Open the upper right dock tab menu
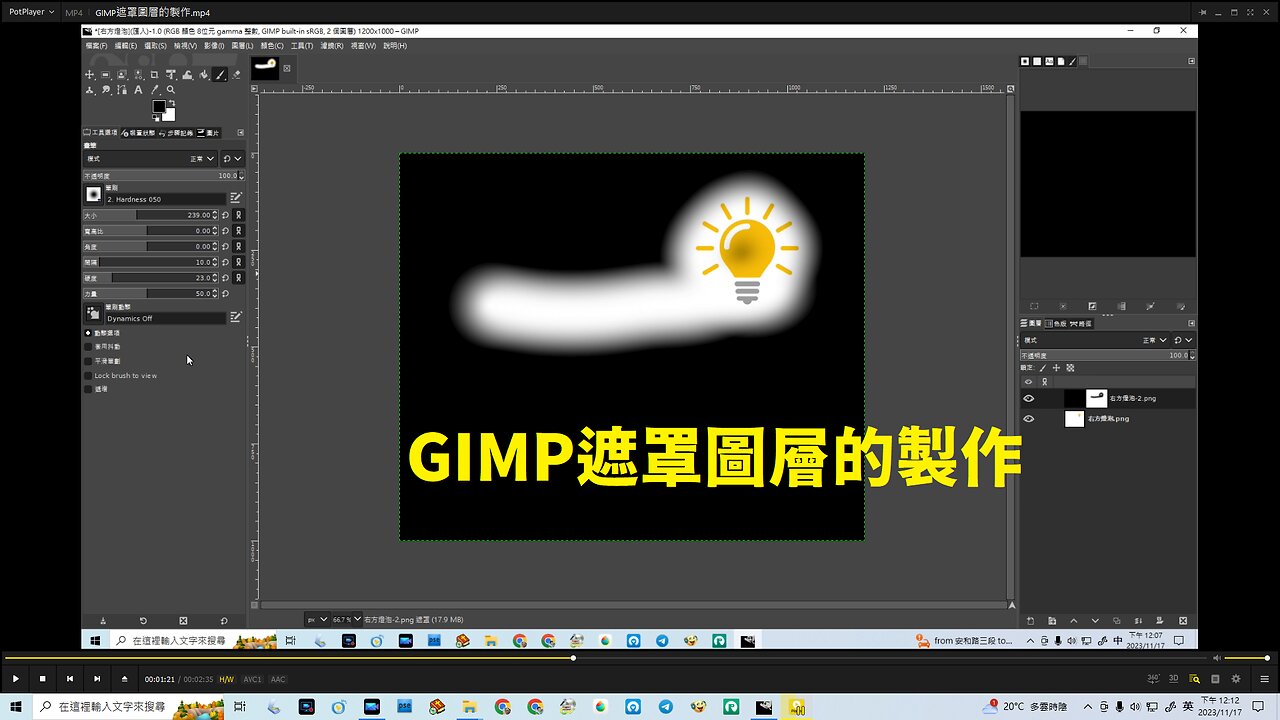The image size is (1280, 720). 1191,61
